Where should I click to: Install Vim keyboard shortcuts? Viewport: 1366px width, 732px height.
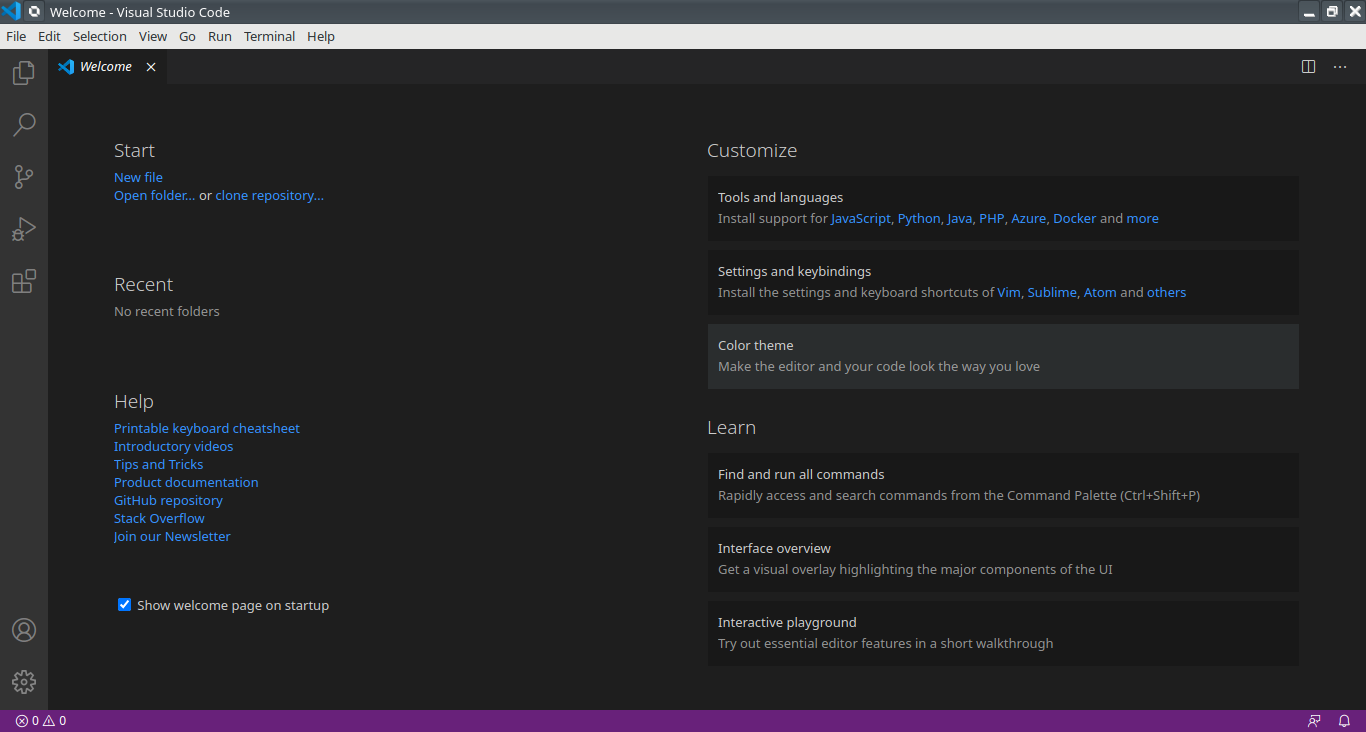pos(1009,292)
